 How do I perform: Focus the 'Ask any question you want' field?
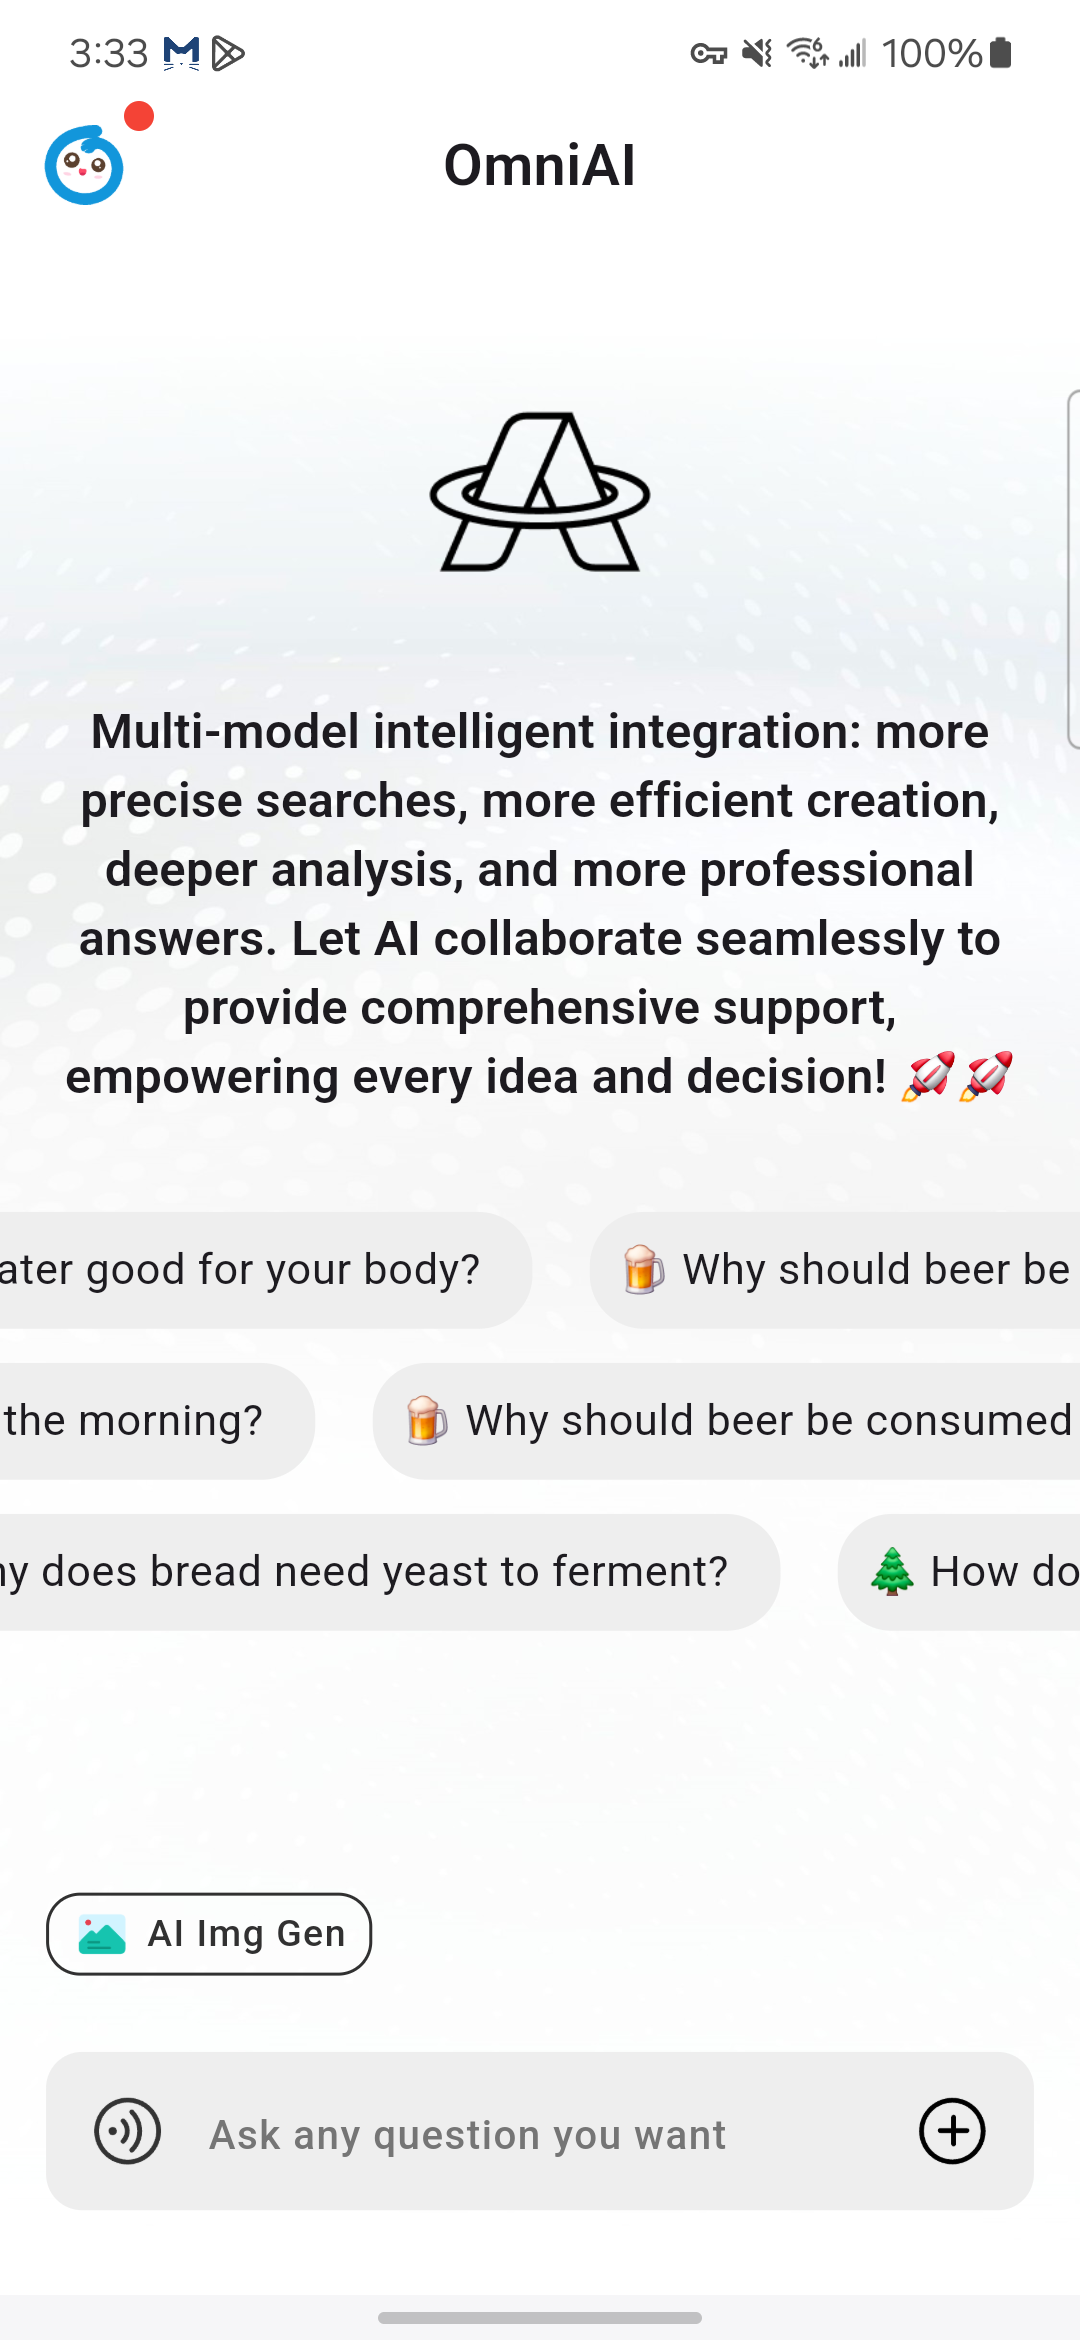tap(540, 2134)
